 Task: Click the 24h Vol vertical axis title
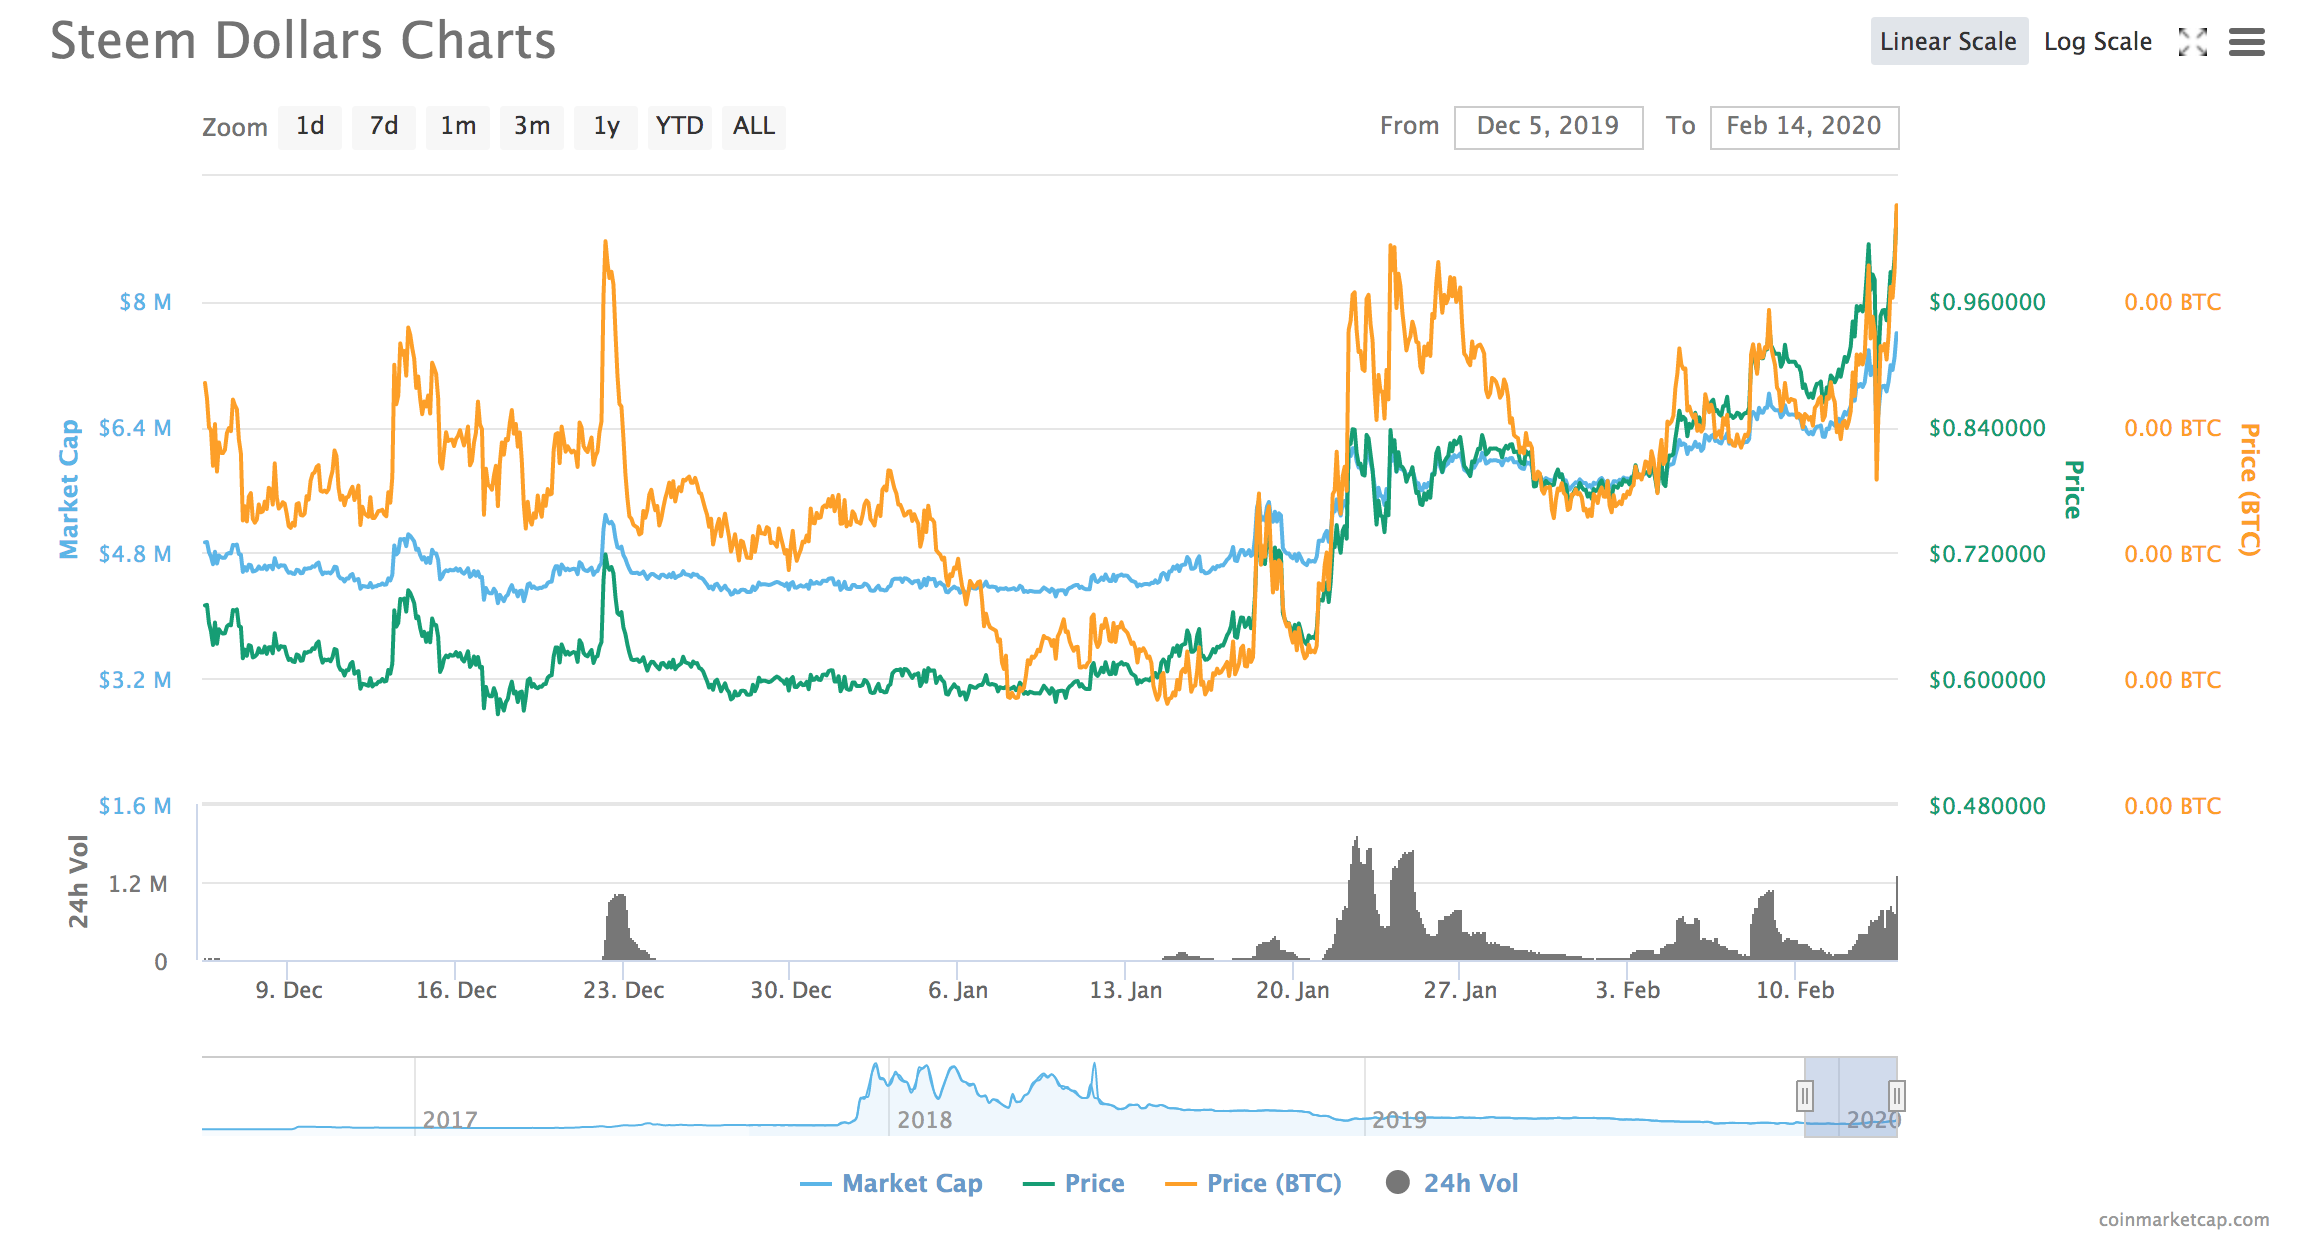[78, 881]
